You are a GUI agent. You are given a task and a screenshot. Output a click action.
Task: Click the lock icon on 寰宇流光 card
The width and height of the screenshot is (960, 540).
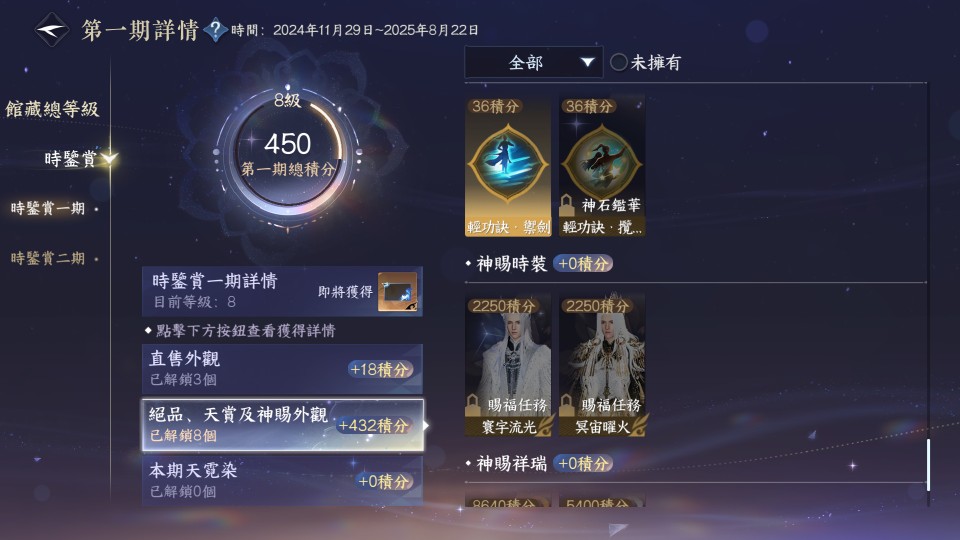[473, 404]
